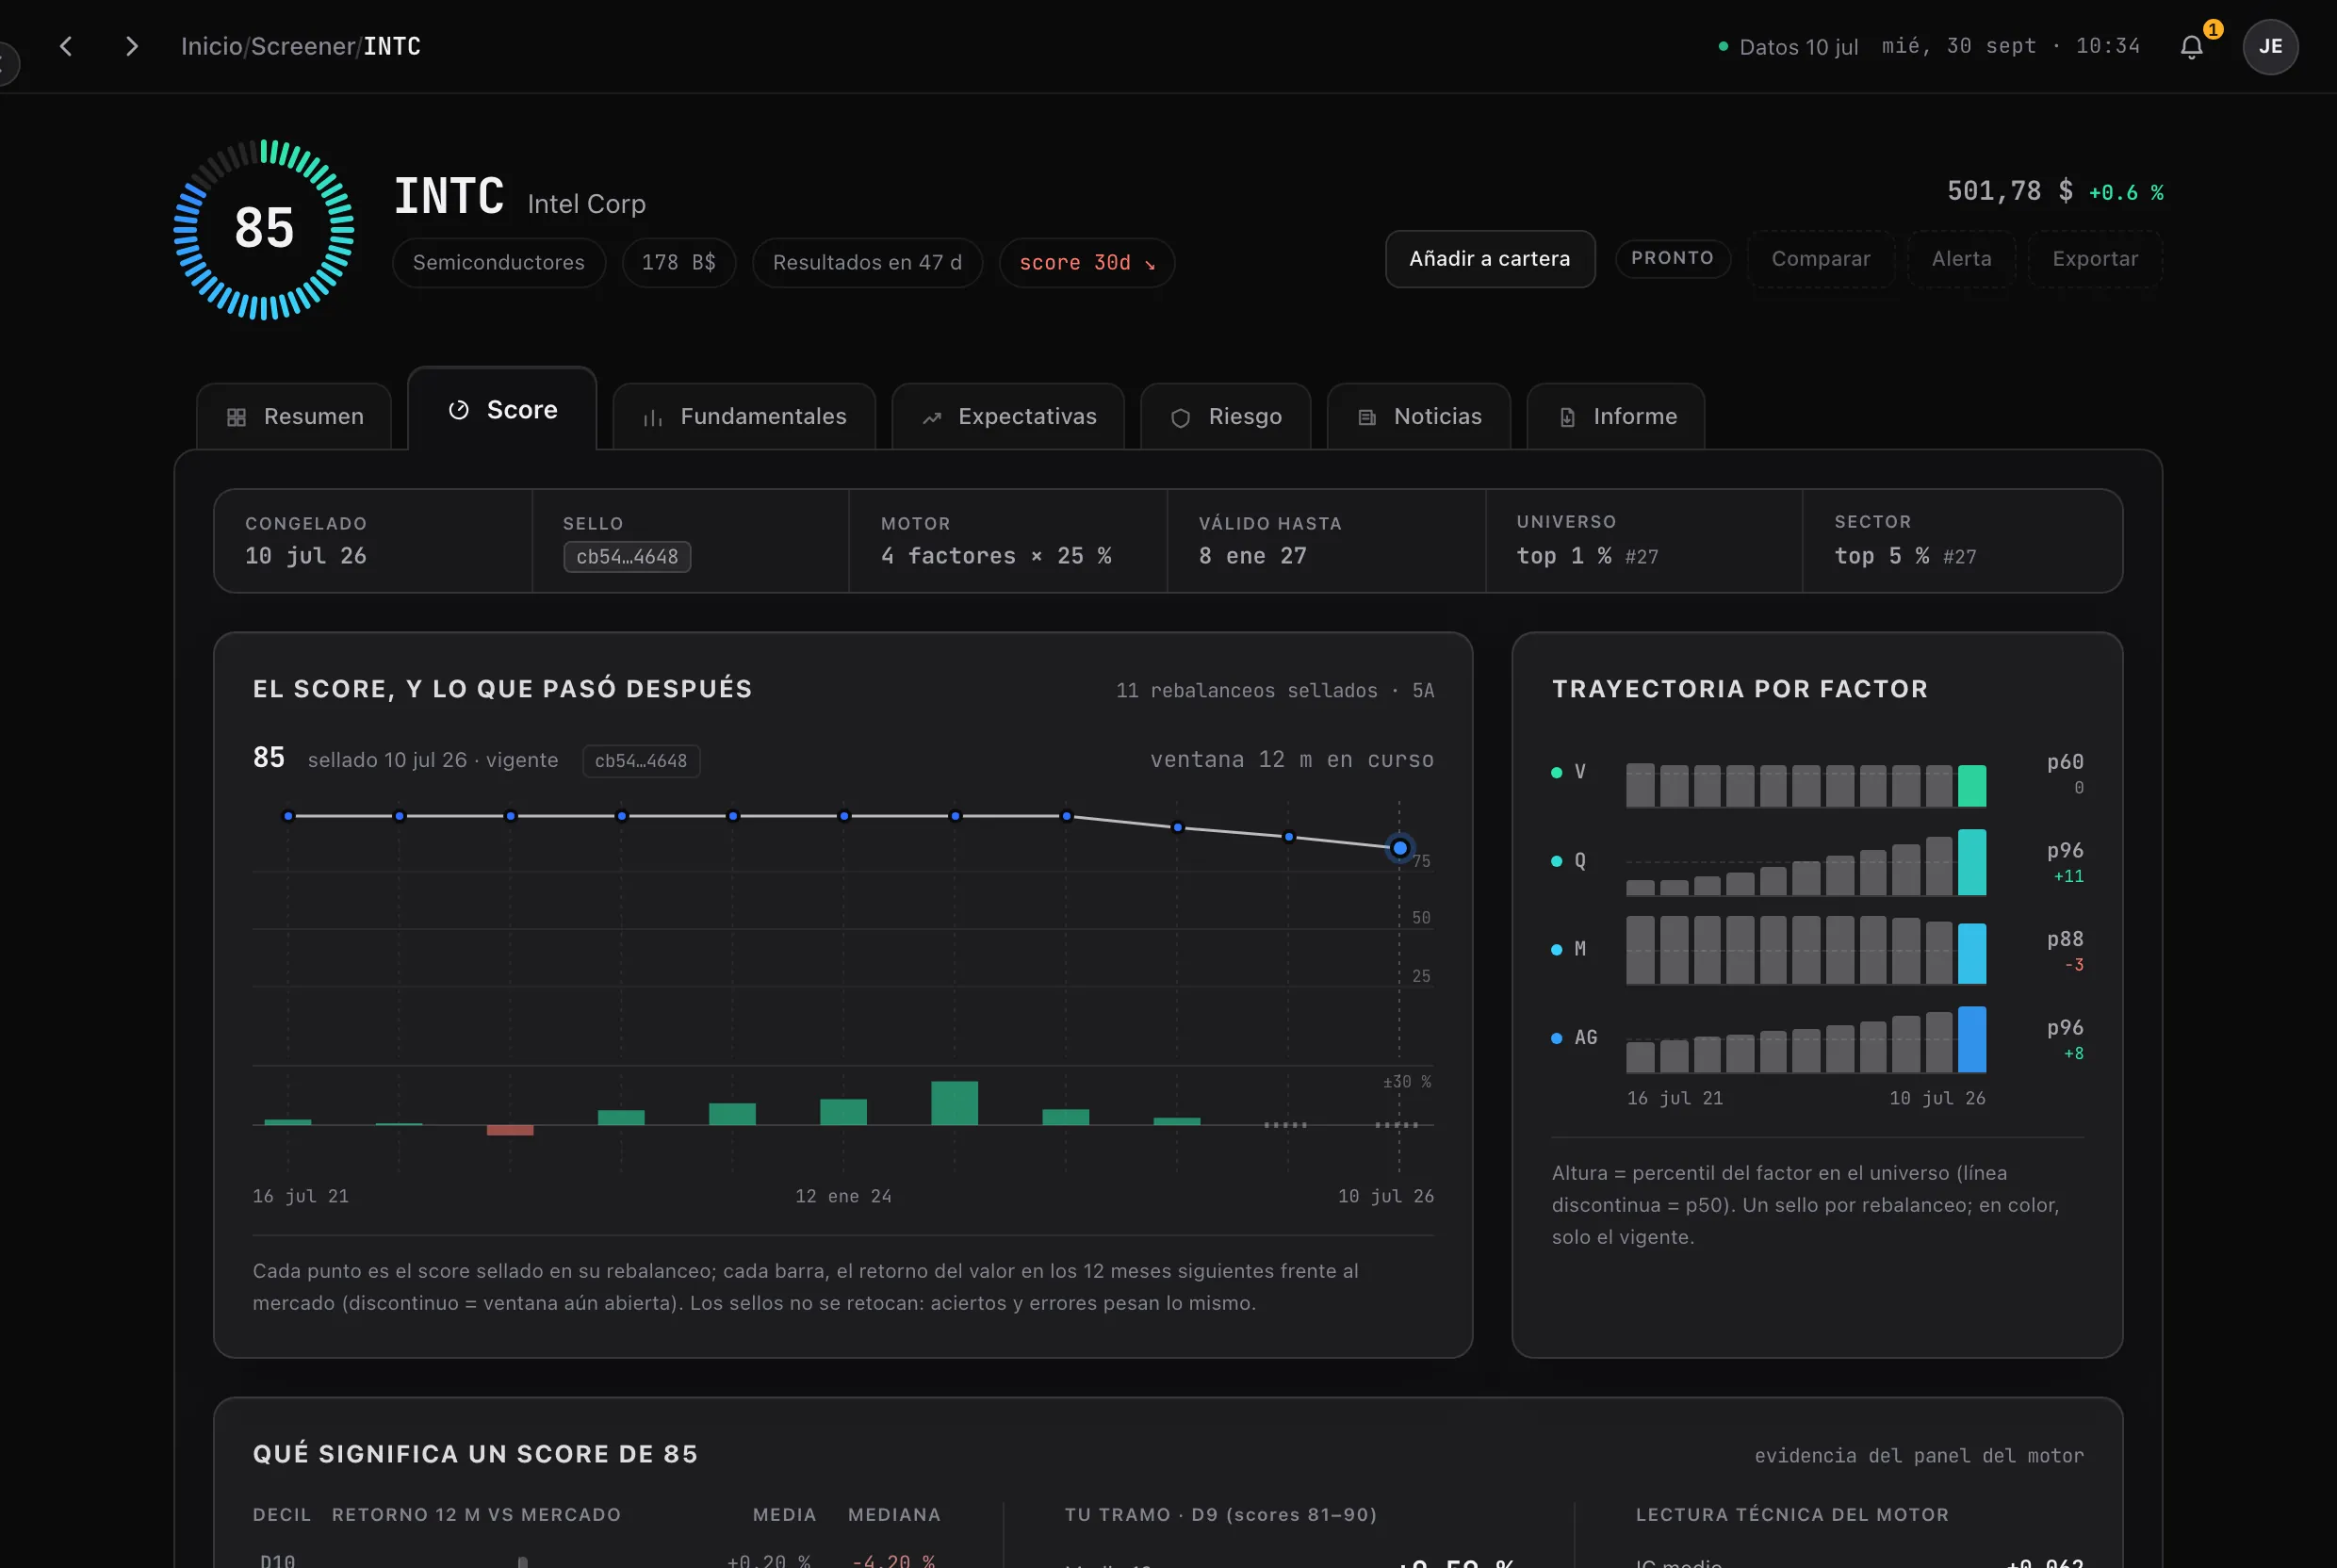Click the Exportar button
This screenshot has width=2337, height=1568.
pyautogui.click(x=2095, y=259)
